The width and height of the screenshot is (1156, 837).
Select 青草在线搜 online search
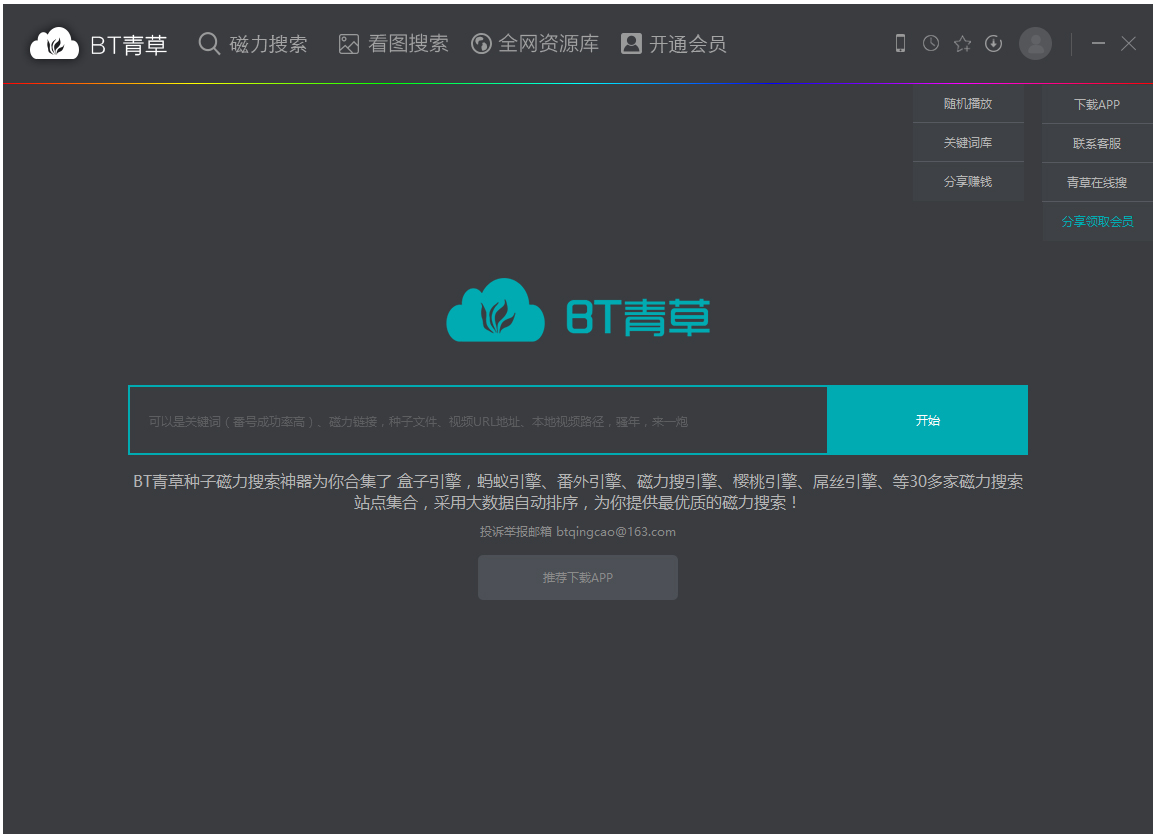pyautogui.click(x=1097, y=182)
